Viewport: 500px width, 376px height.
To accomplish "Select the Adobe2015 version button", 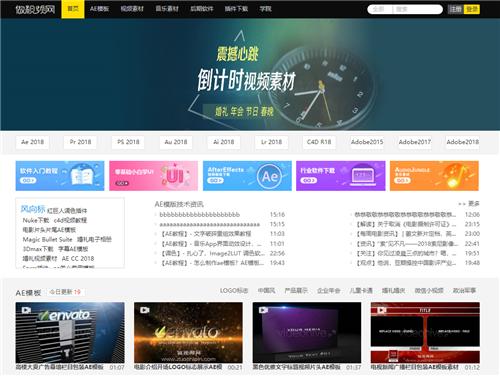I will (x=367, y=142).
